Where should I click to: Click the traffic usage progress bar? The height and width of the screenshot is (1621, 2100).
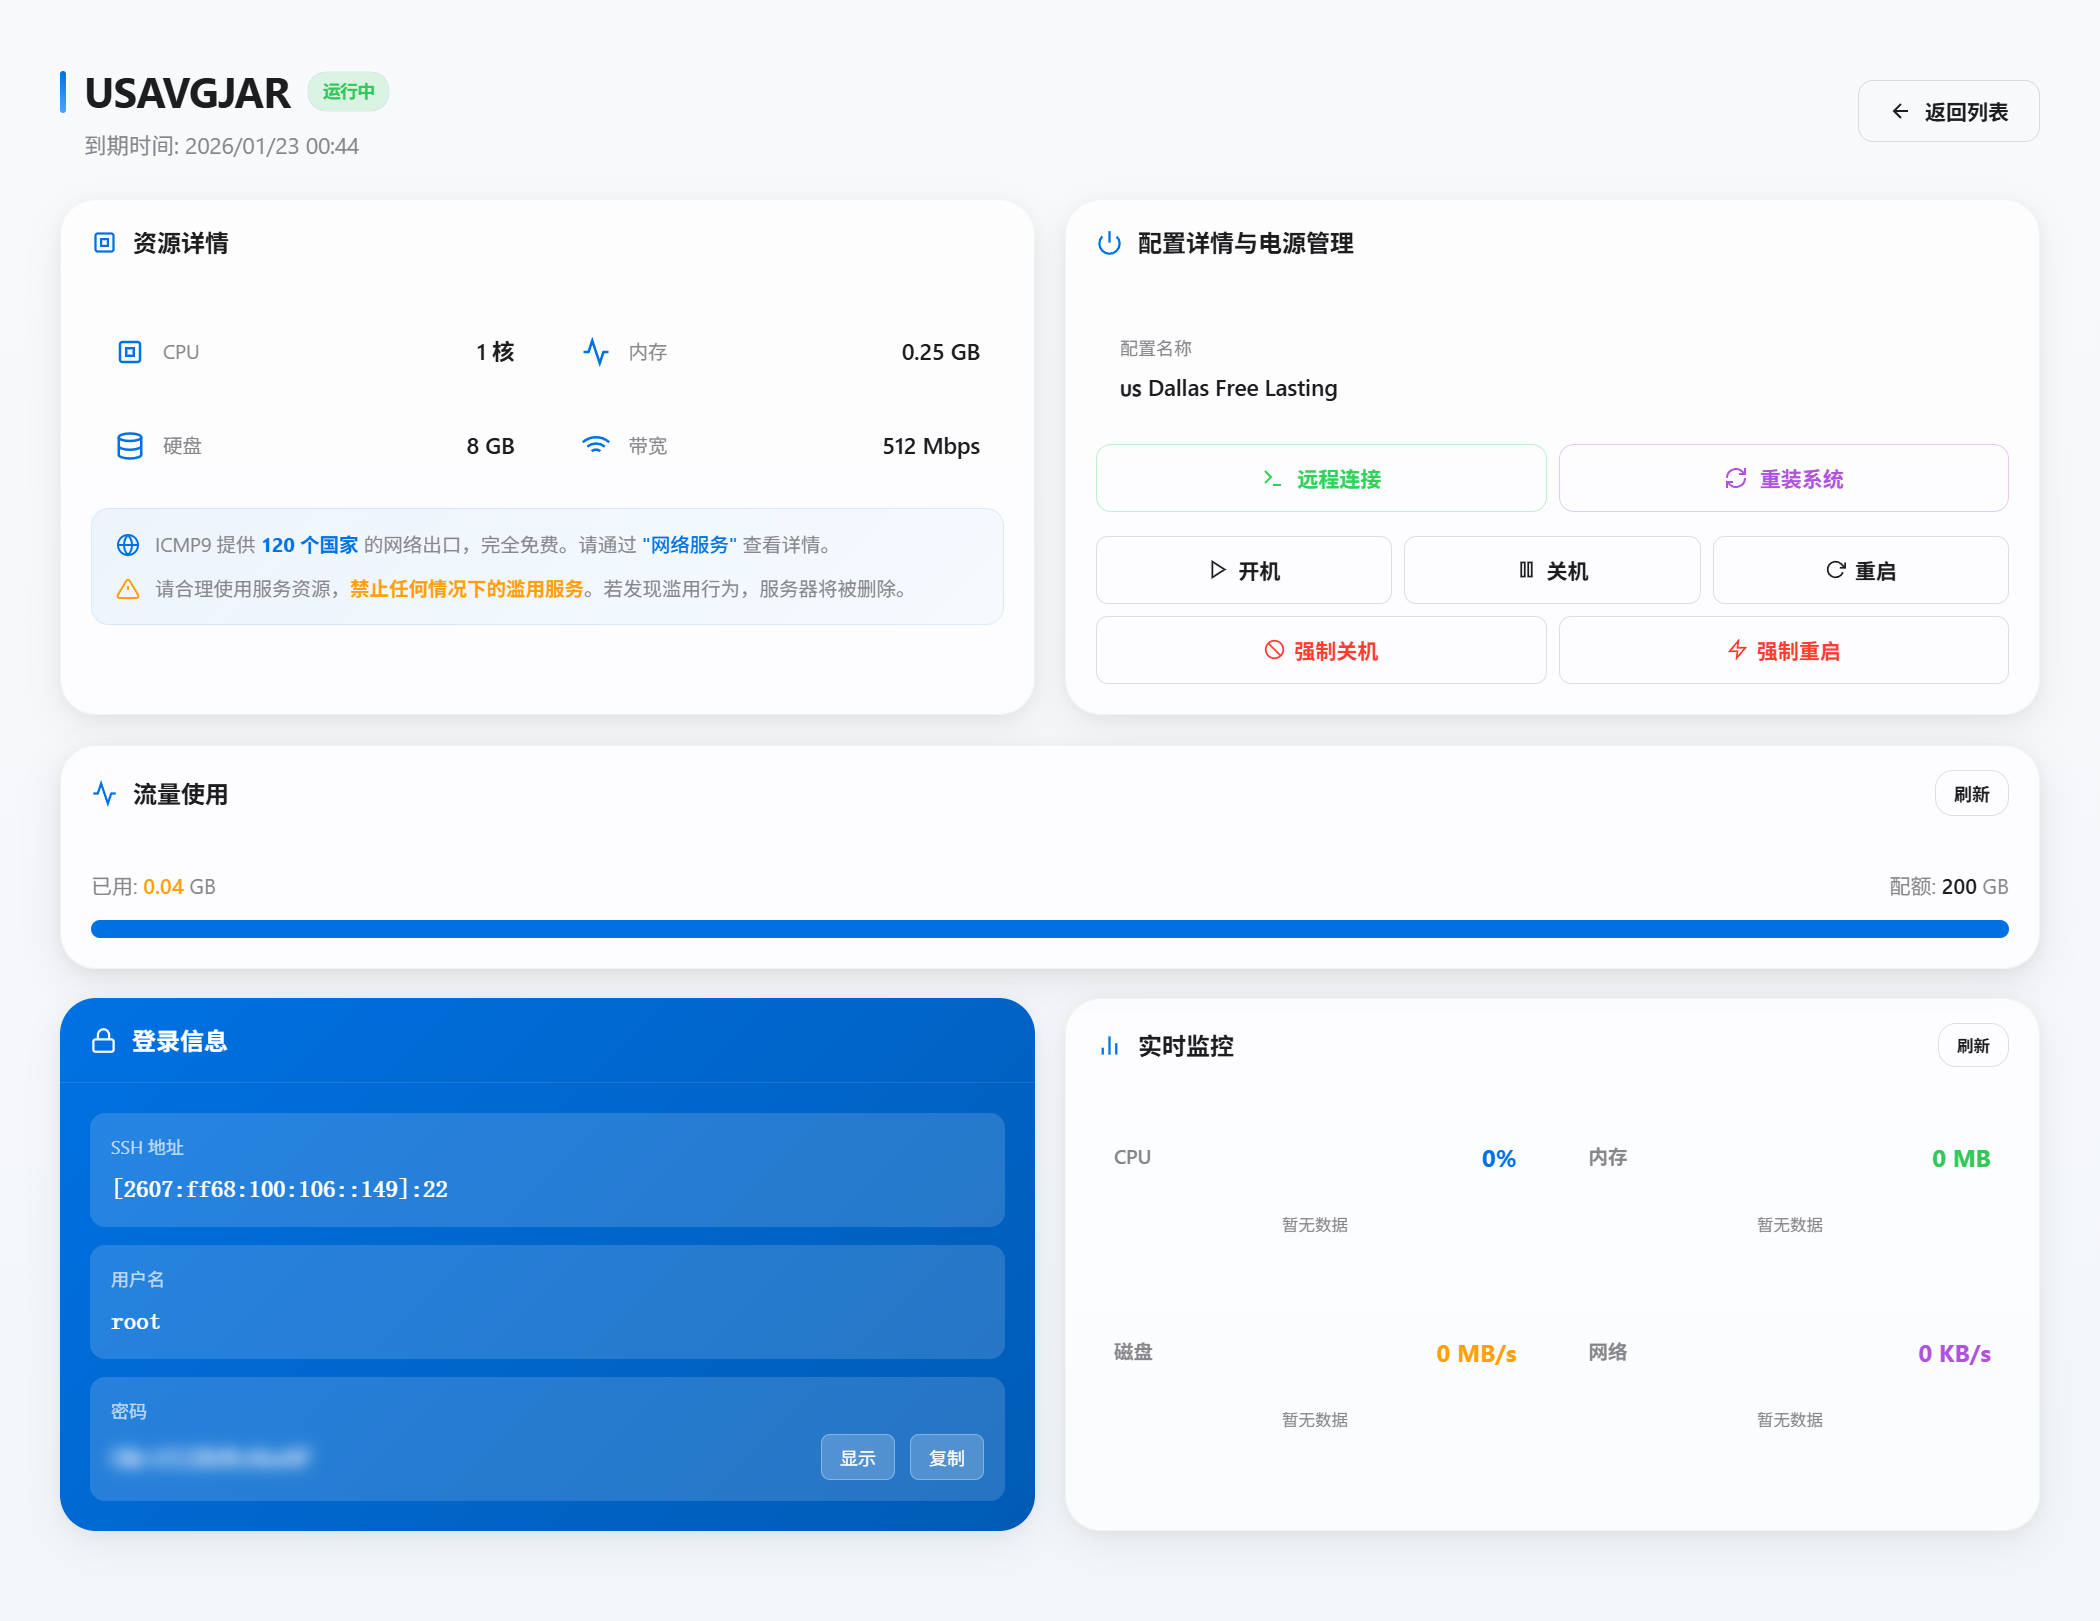pyautogui.click(x=1049, y=929)
